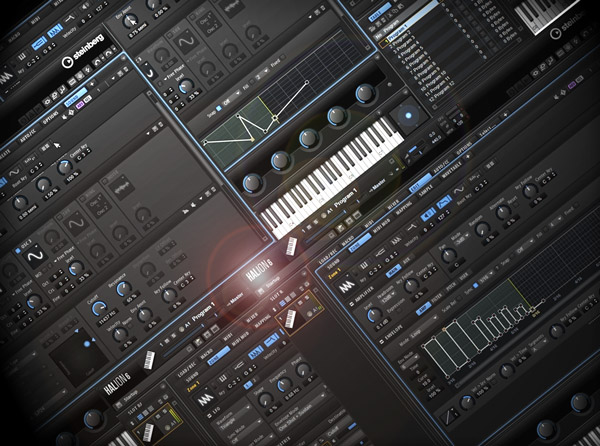Click the velocity high value field showing 127
600x446 pixels.
[443, 216]
